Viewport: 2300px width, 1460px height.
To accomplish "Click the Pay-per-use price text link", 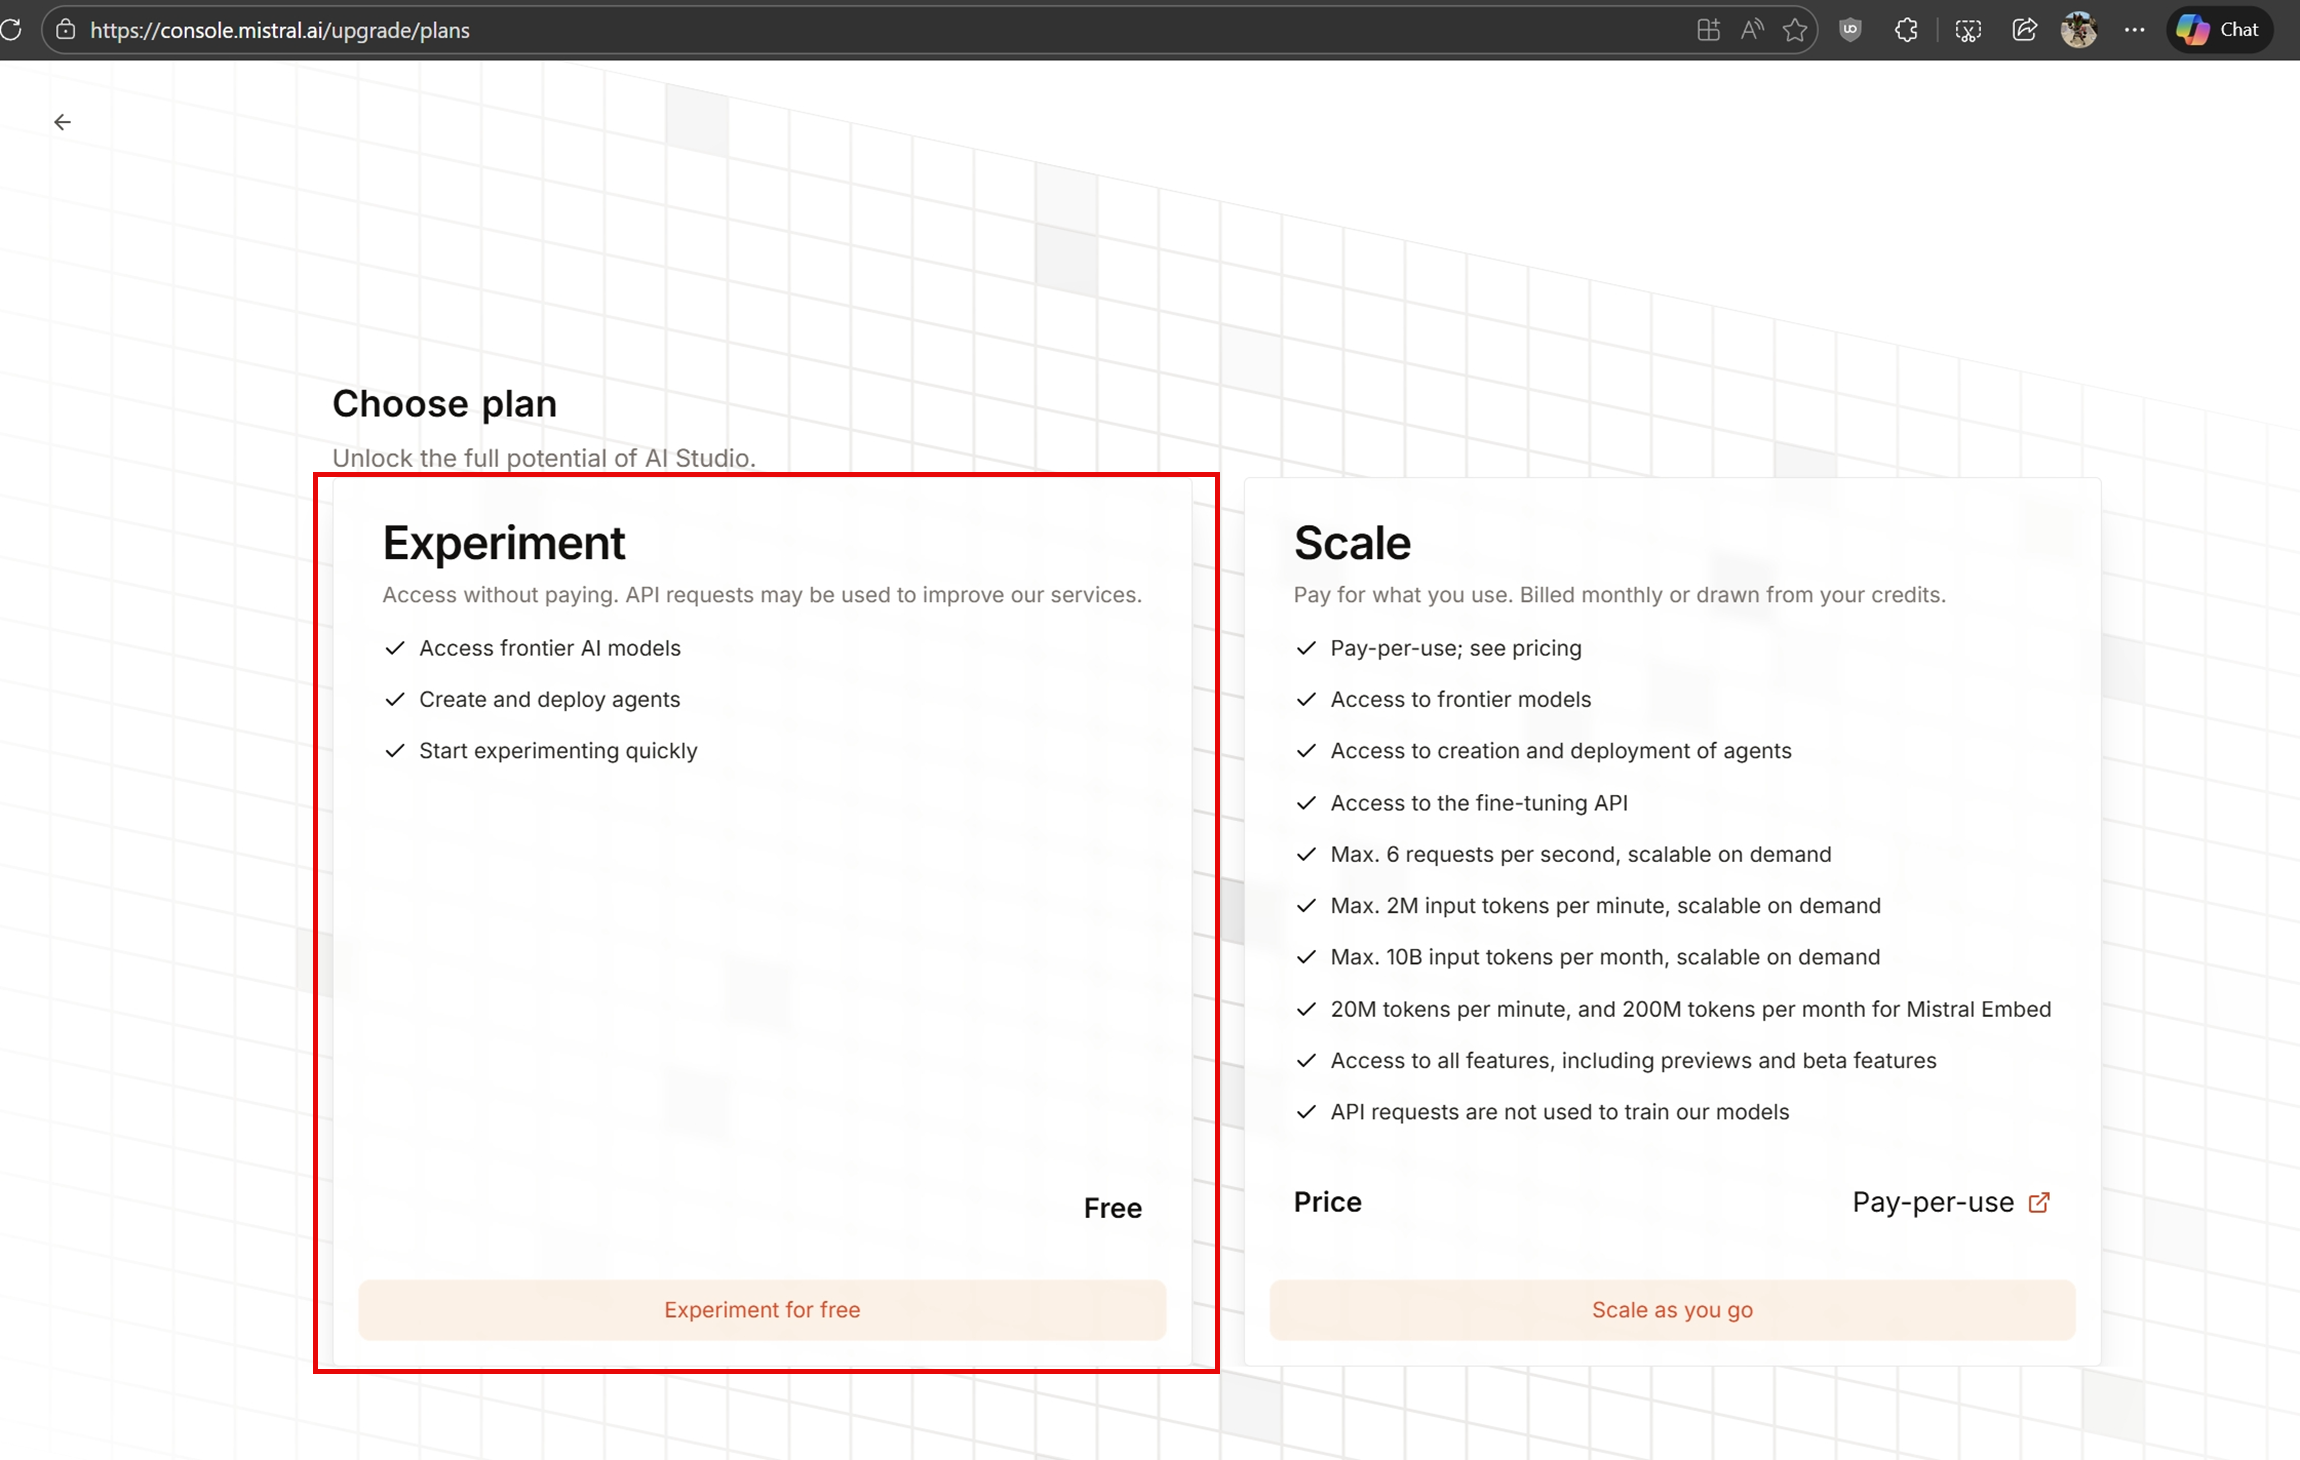I will (x=1932, y=1202).
